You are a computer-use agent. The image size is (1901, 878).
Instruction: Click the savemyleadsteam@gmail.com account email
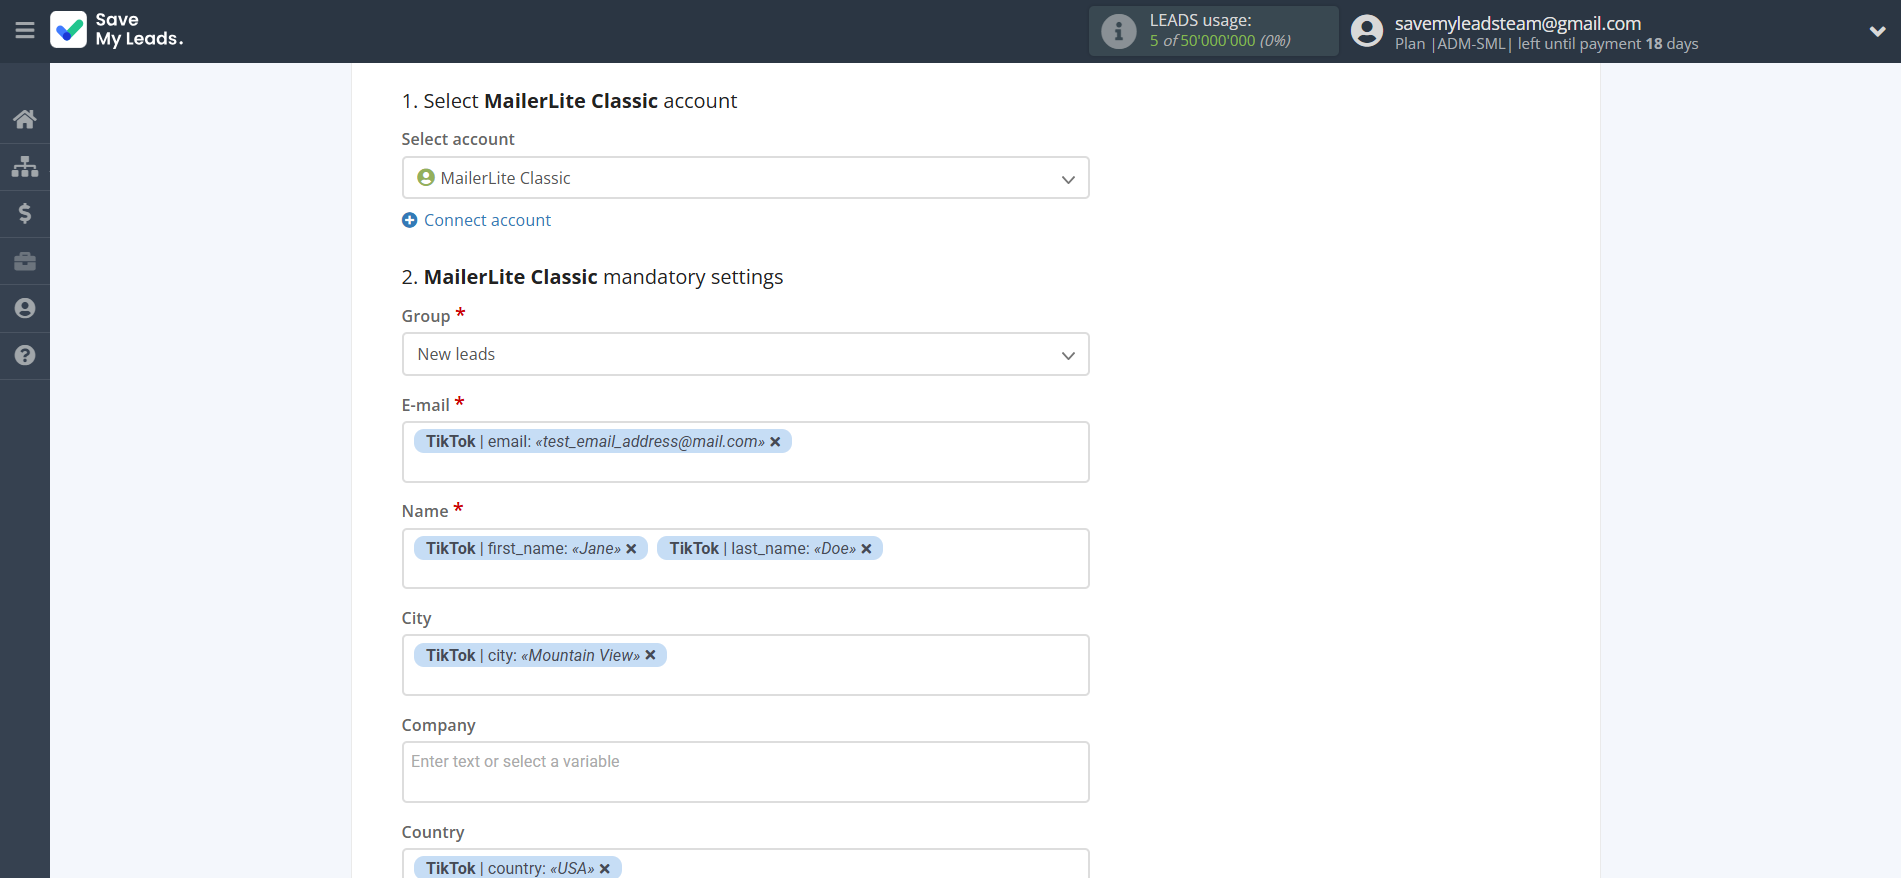[x=1518, y=23]
